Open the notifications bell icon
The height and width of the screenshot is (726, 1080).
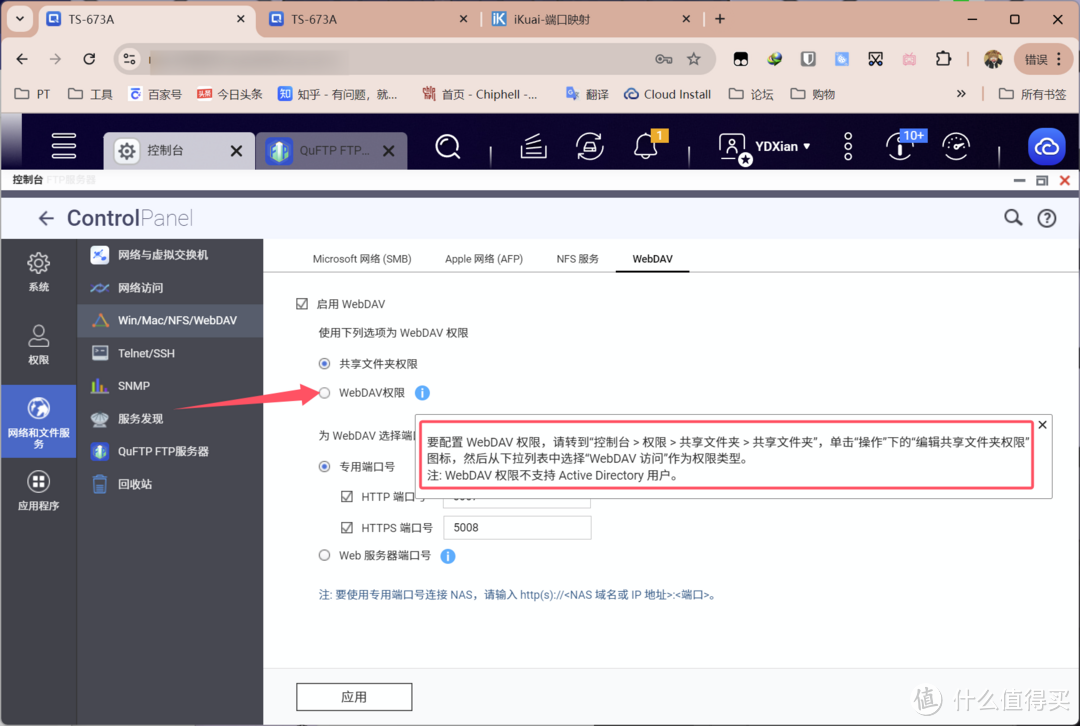click(x=646, y=147)
